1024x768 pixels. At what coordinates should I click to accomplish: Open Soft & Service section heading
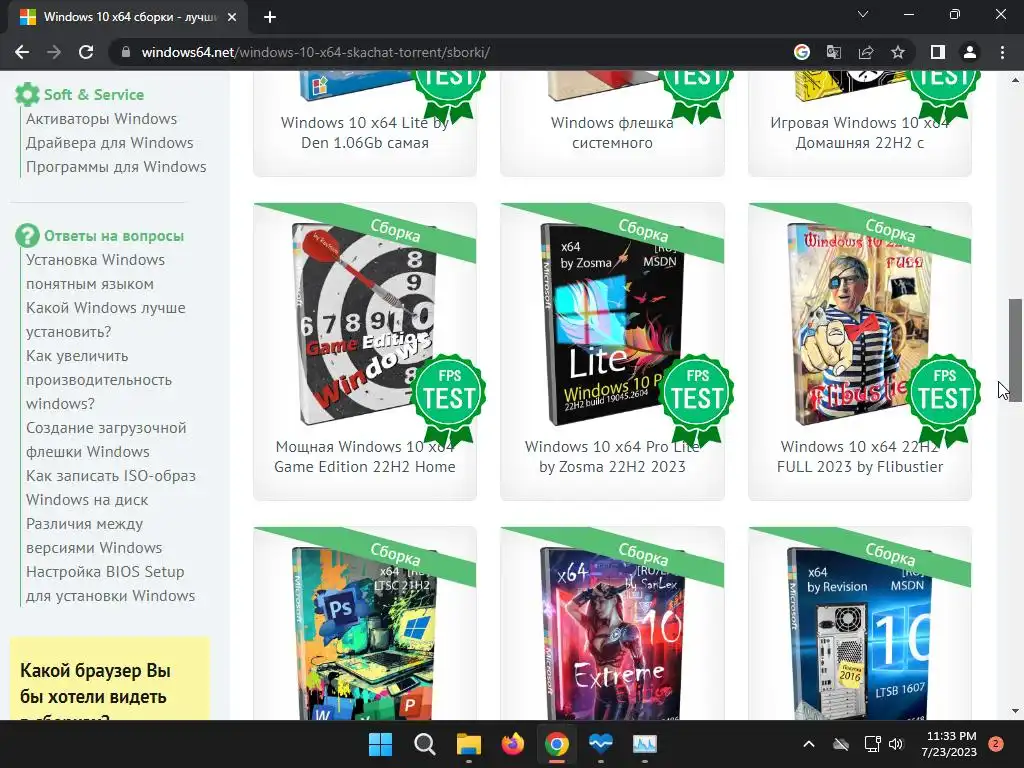click(x=94, y=95)
